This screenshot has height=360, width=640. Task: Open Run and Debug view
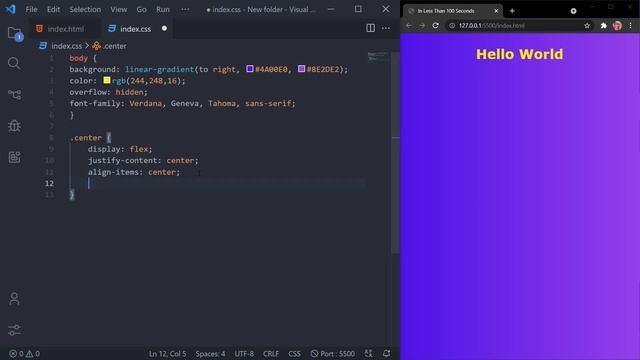click(x=14, y=126)
